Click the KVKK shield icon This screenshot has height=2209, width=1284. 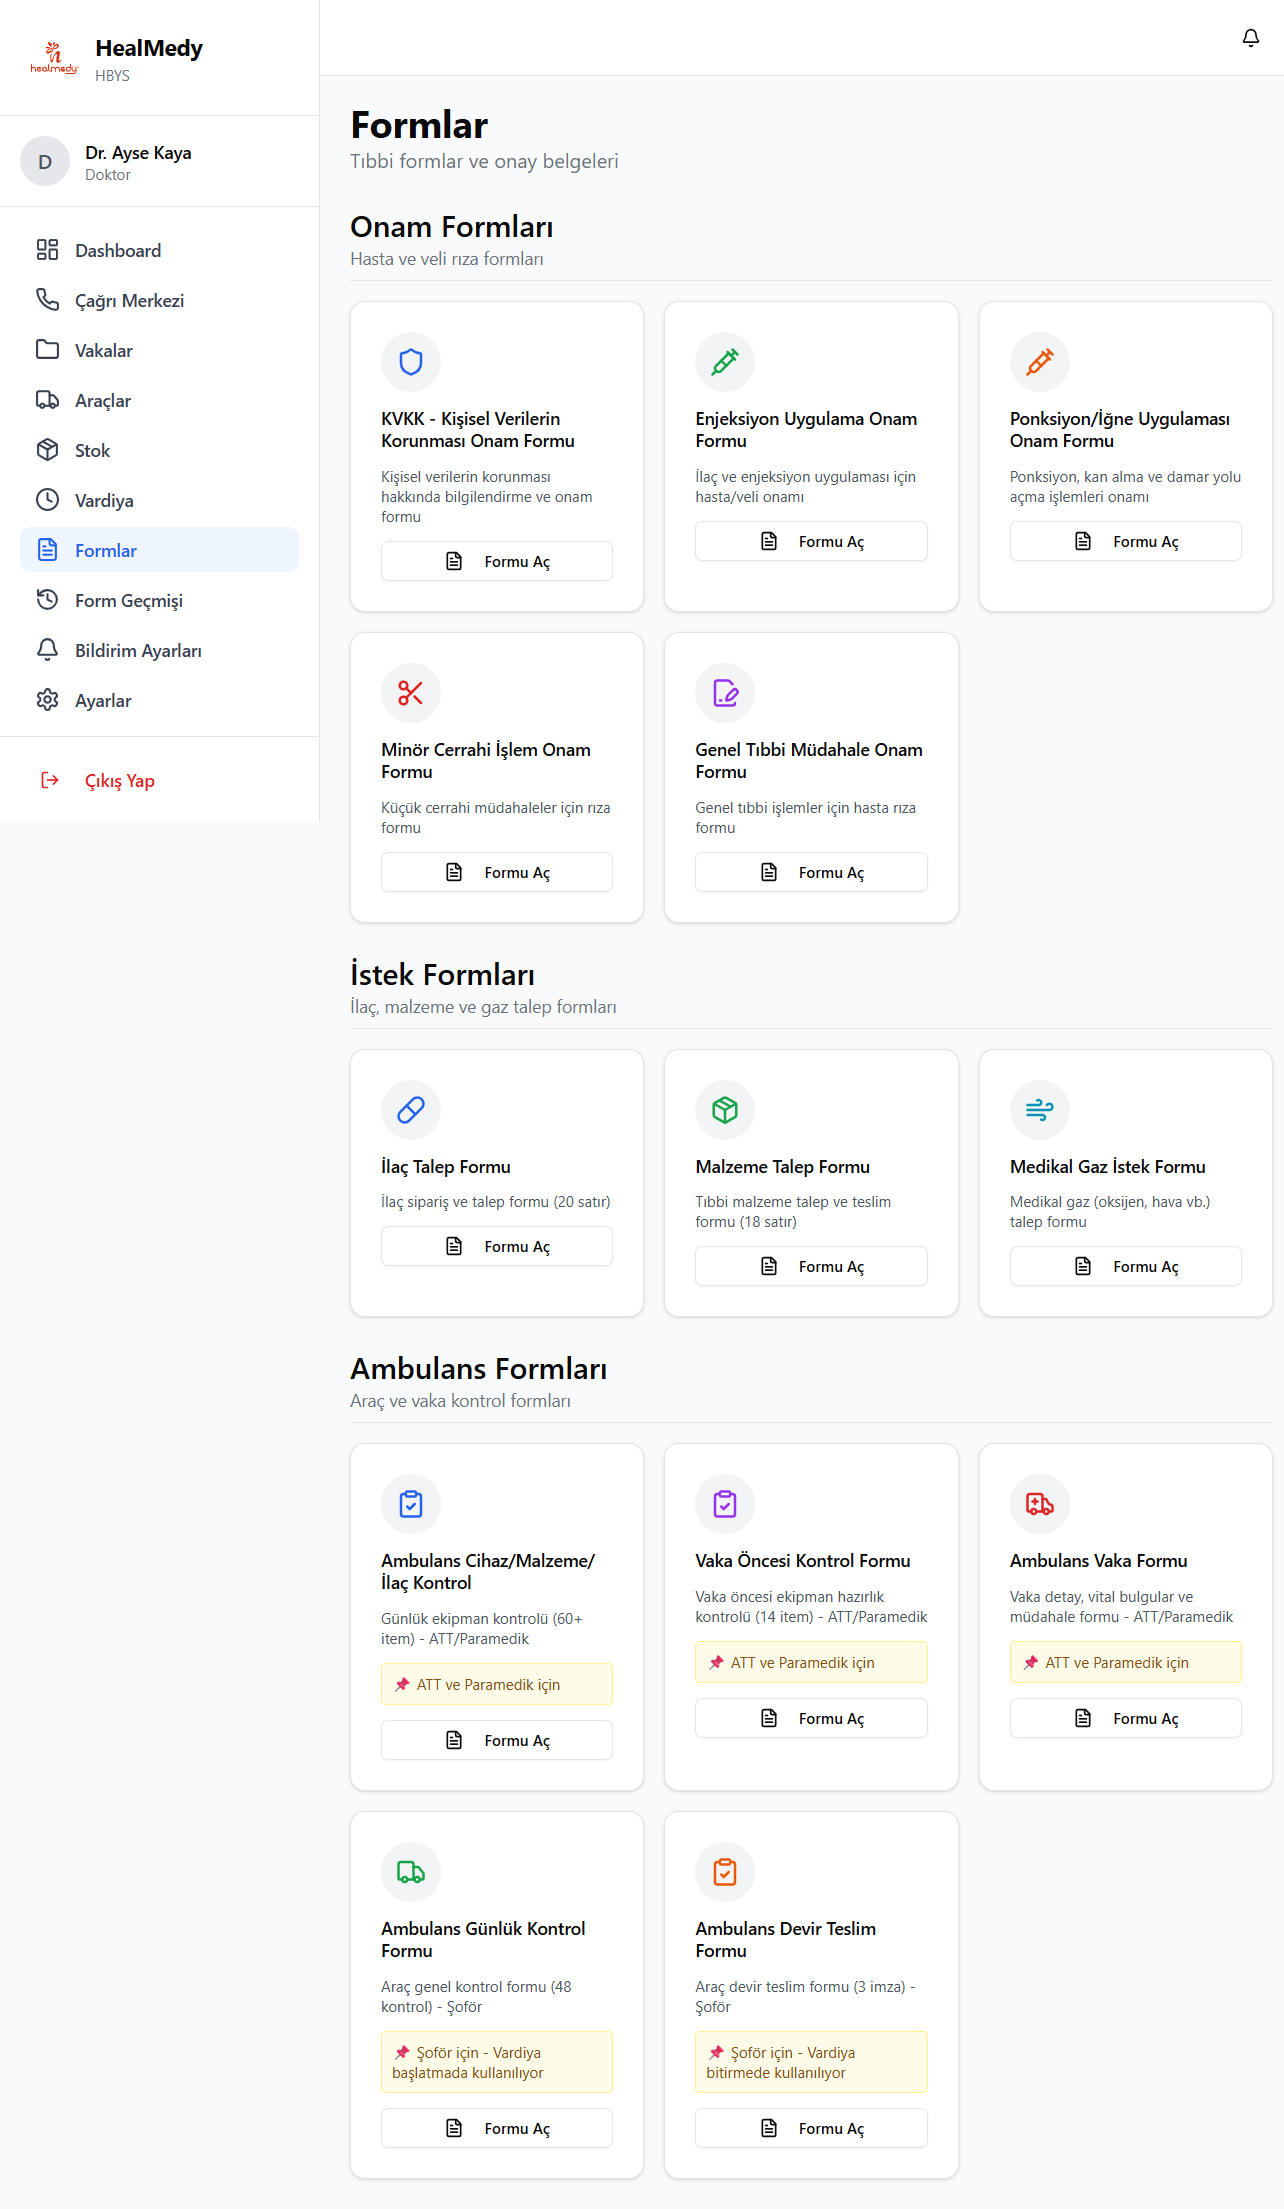411,362
